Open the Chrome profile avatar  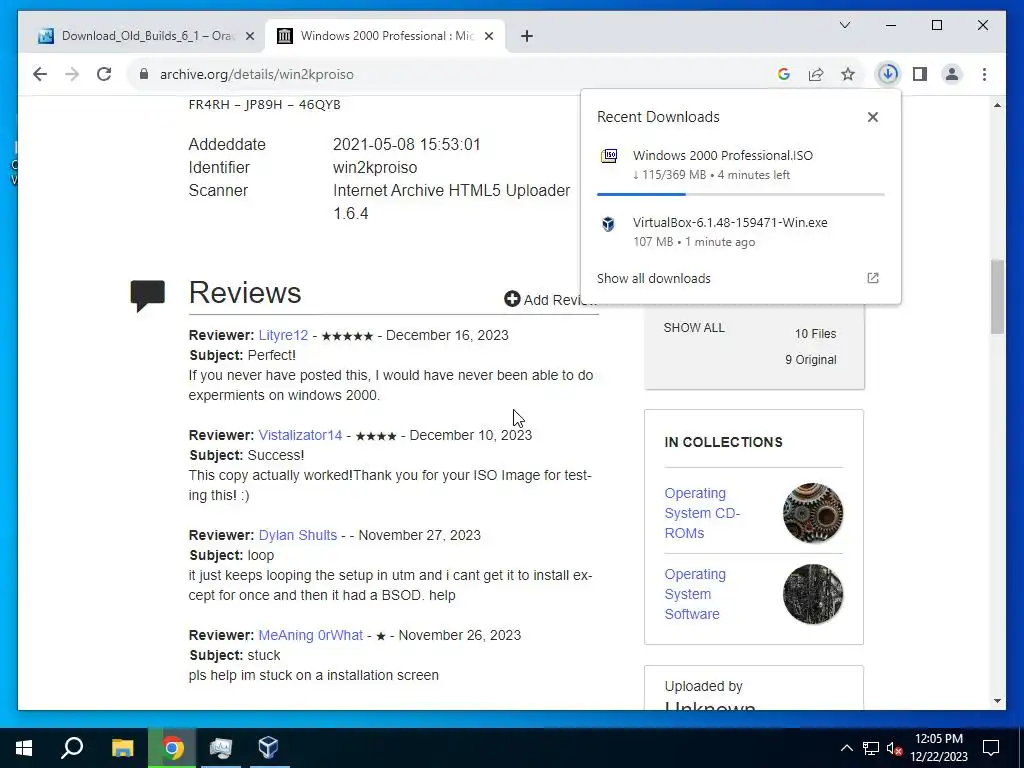pyautogui.click(x=952, y=74)
